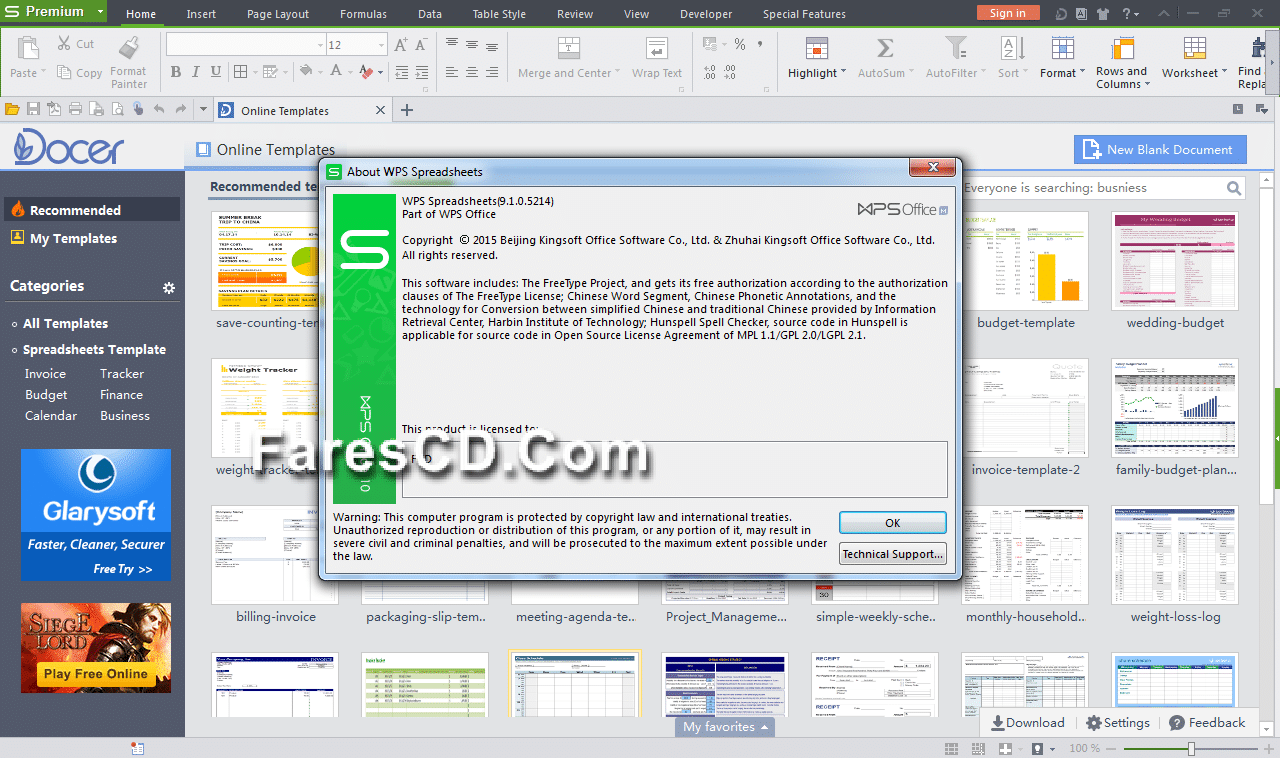Click New Blank Document button
This screenshot has width=1280, height=758.
coord(1160,150)
